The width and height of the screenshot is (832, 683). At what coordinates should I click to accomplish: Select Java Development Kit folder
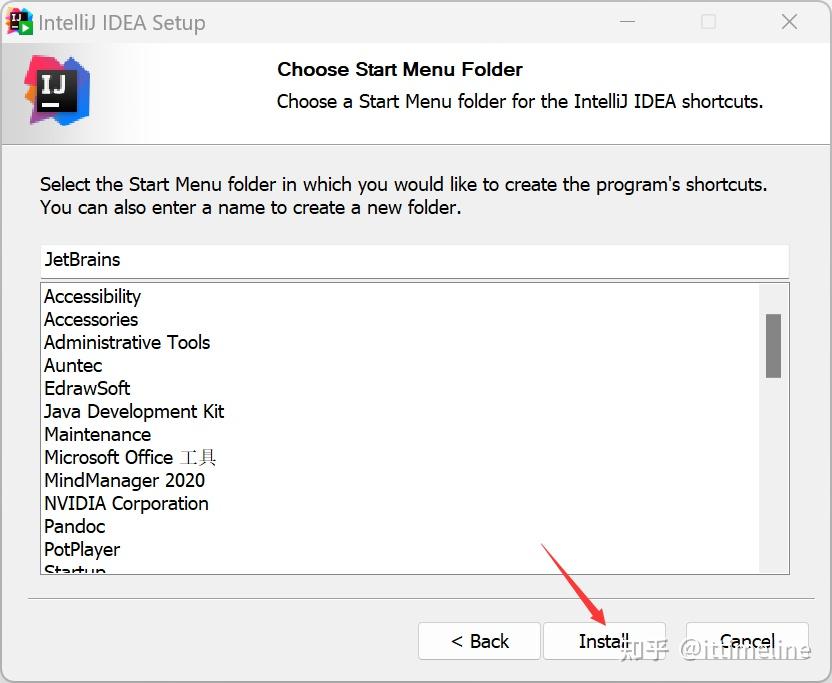(x=134, y=412)
